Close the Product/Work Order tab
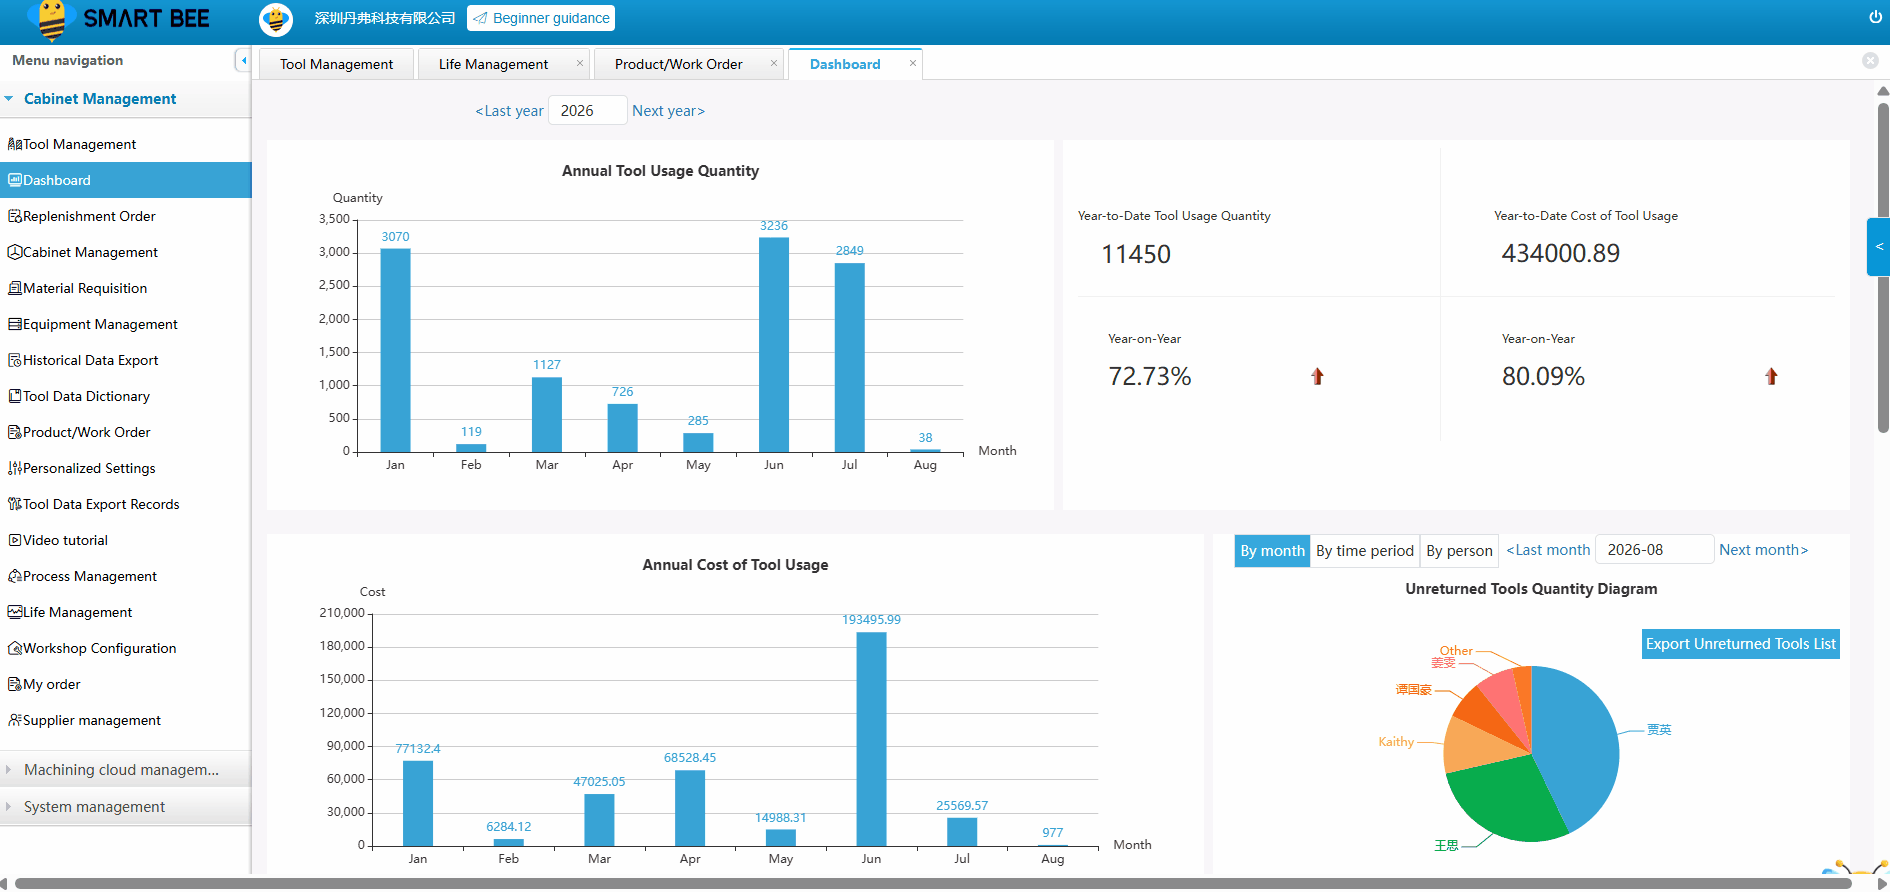 [x=774, y=63]
